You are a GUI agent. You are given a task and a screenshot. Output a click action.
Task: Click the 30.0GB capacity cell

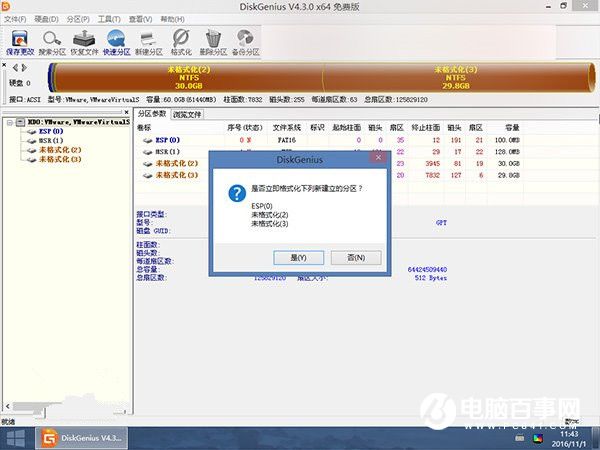[x=509, y=163]
